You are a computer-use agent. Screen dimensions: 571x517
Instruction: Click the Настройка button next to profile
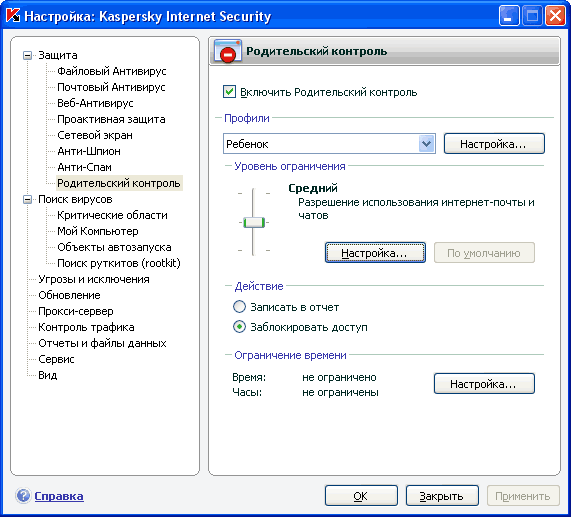pyautogui.click(x=494, y=144)
